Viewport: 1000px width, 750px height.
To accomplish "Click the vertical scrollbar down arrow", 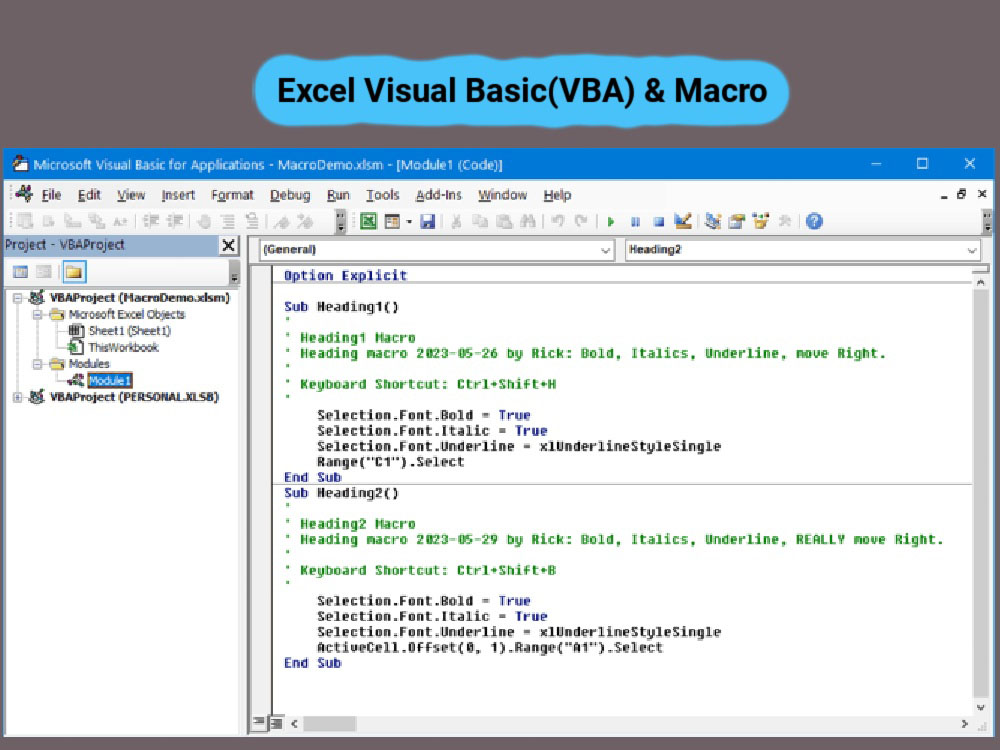I will click(x=981, y=708).
